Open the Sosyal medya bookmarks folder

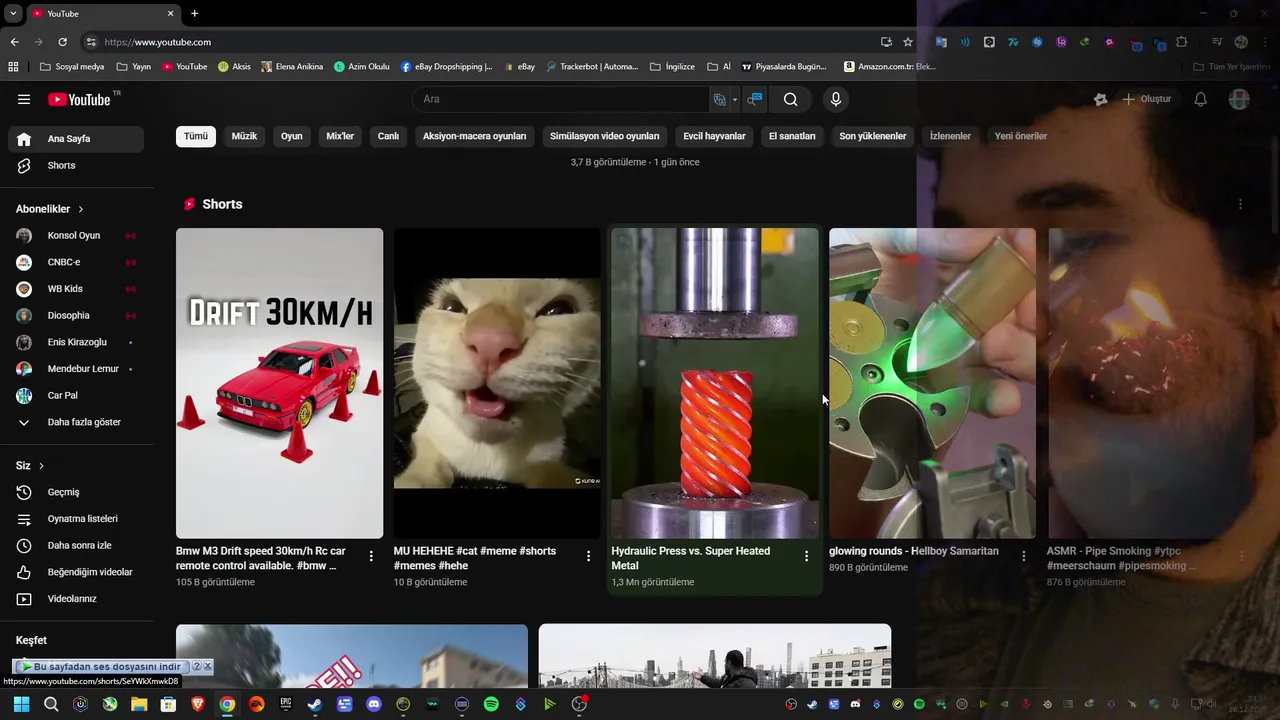click(72, 67)
